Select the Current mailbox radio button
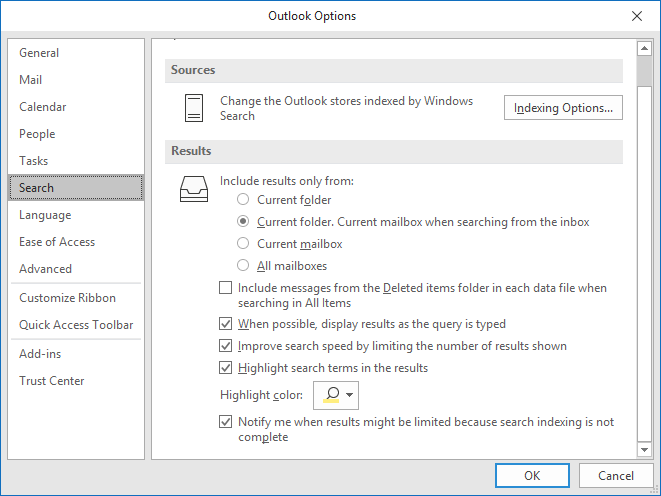661x496 pixels. pos(243,243)
